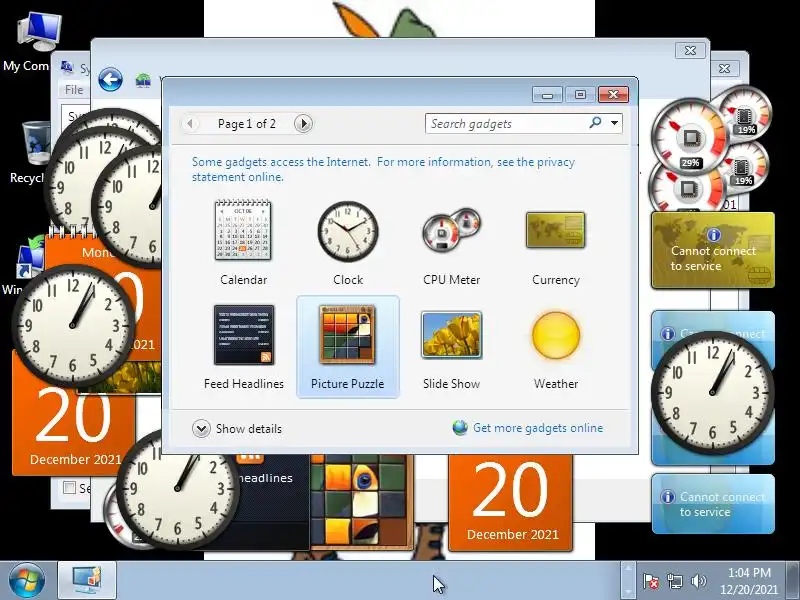Viewport: 800px width, 600px height.
Task: Select the Slide Show gadget icon
Action: pyautogui.click(x=452, y=335)
